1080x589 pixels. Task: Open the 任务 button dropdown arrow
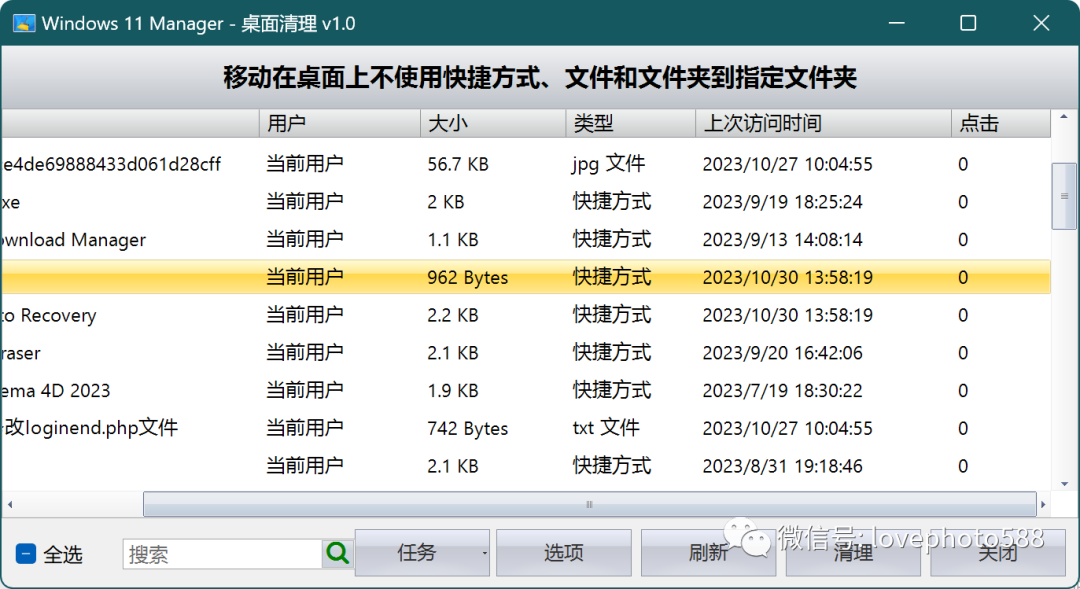pyautogui.click(x=484, y=553)
